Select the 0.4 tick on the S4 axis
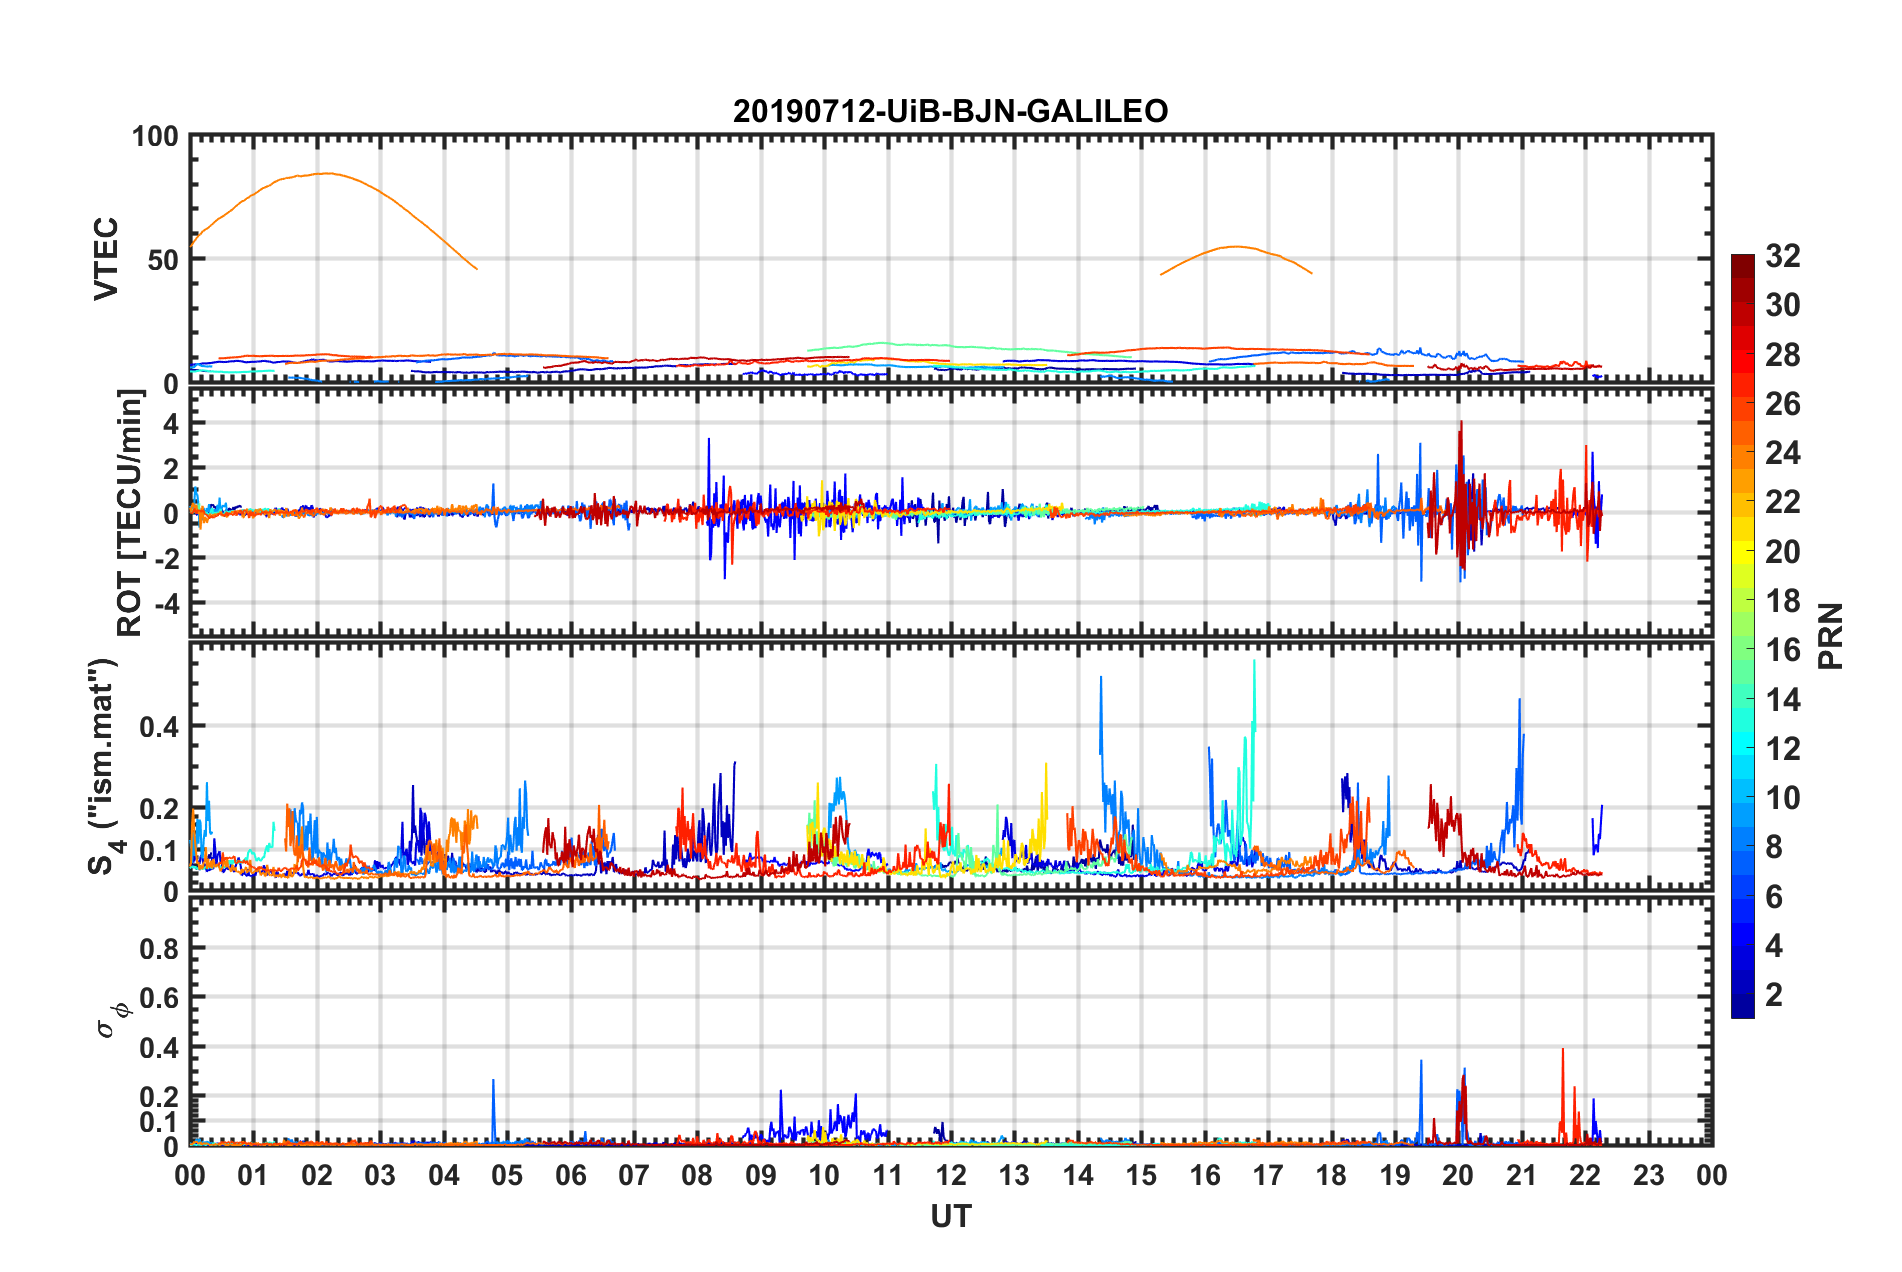Screen dimensions: 1902x1272 coord(159,727)
